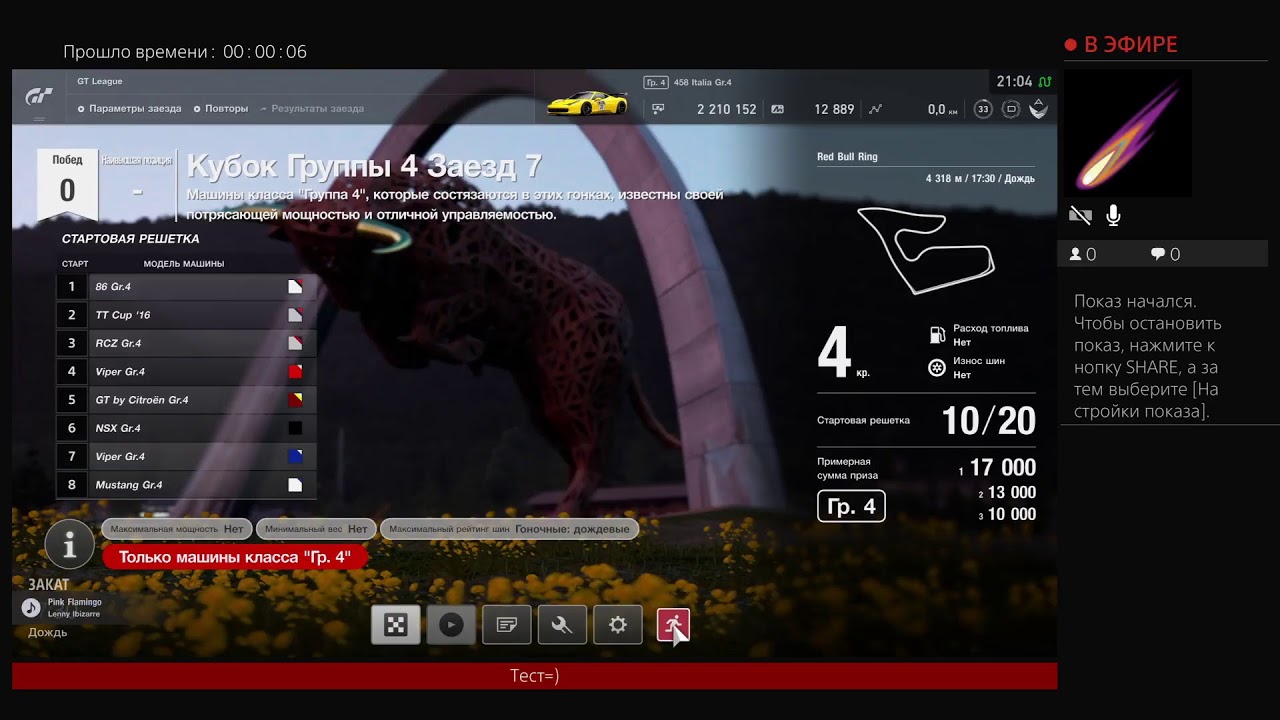The height and width of the screenshot is (720, 1280).
Task: Click the red Только машины класса Гр. 4 banner
Action: coord(234,557)
